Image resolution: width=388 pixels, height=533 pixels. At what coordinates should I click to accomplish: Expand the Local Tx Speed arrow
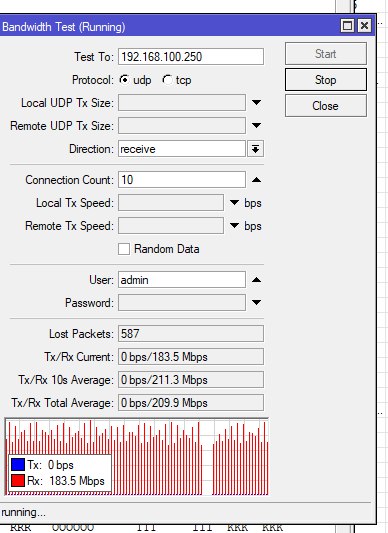pyautogui.click(x=234, y=203)
